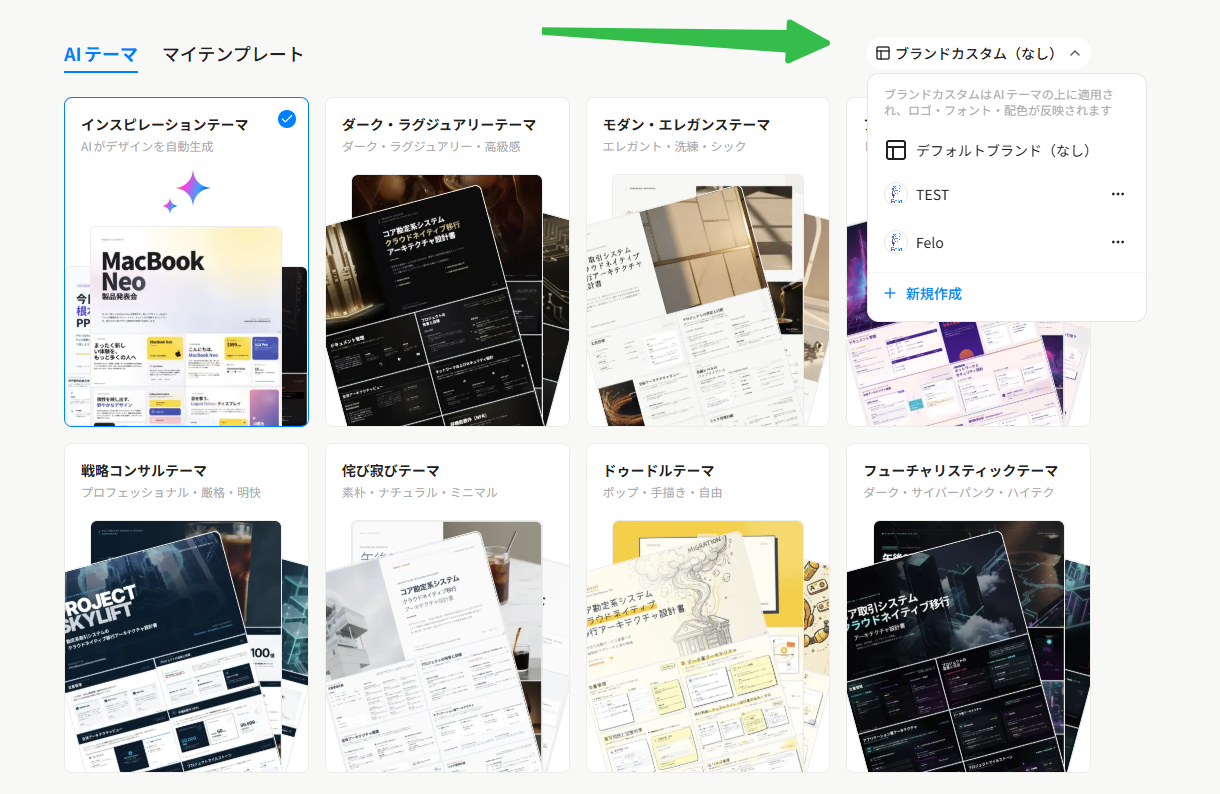Toggle the blue checkmark on インスピレーションテーマ
The image size is (1220, 794).
287,119
